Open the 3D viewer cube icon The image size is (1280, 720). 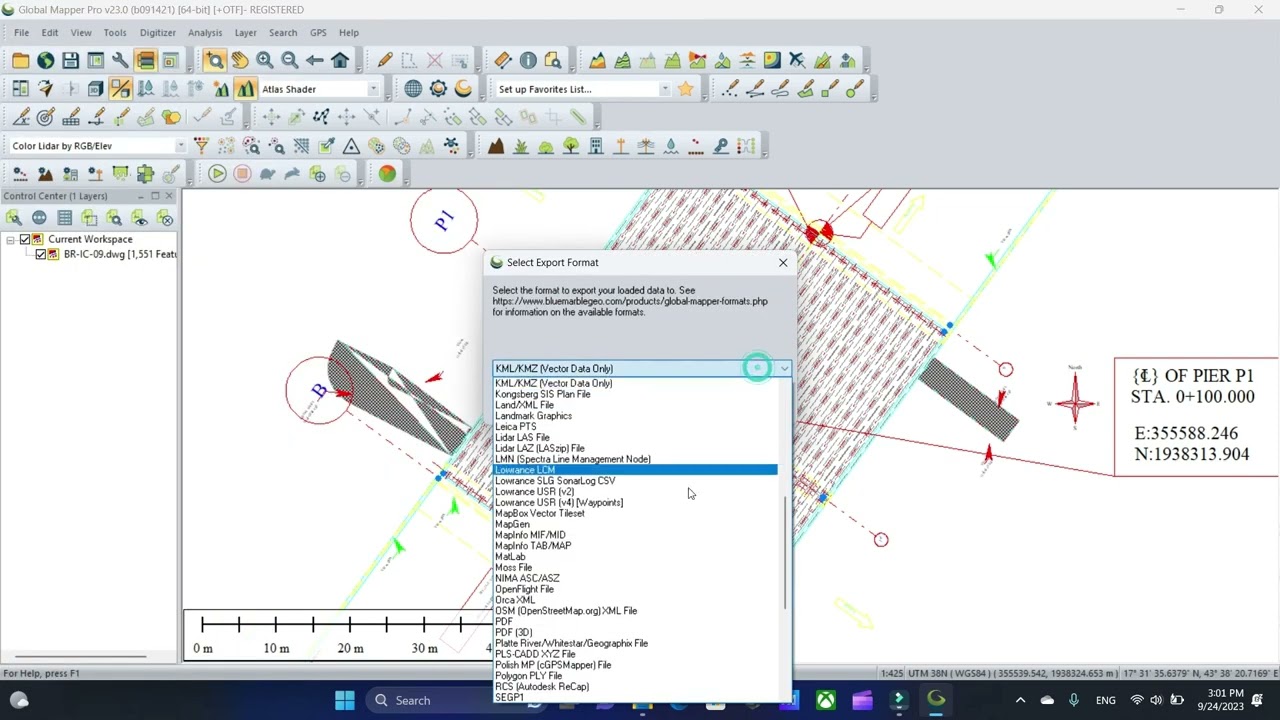coord(95,89)
